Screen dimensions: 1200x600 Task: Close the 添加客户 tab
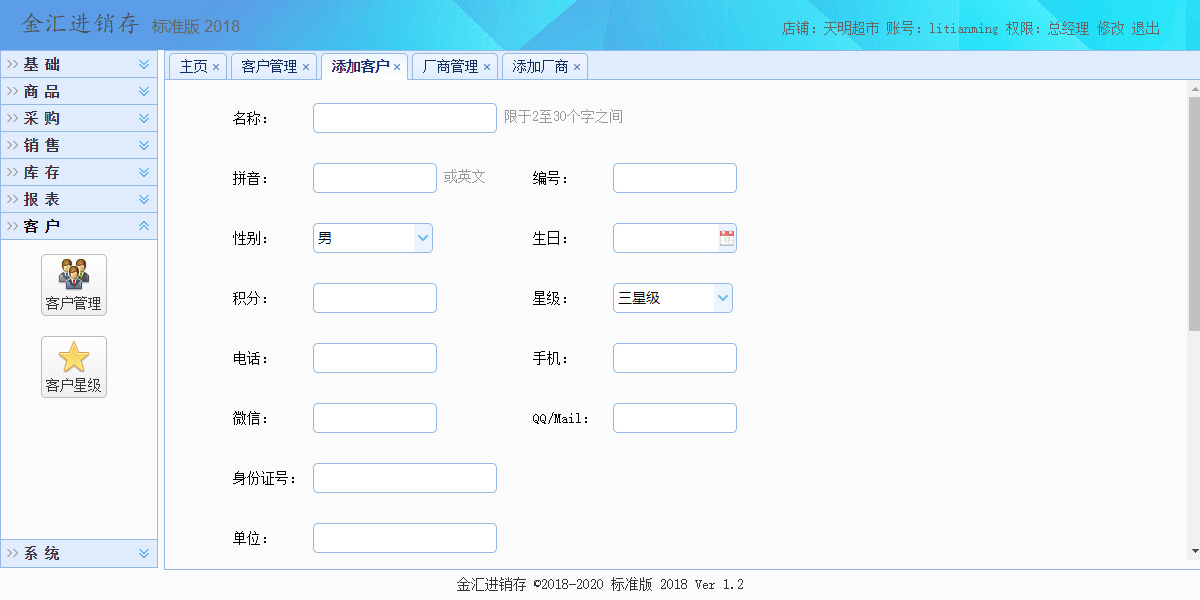click(397, 67)
